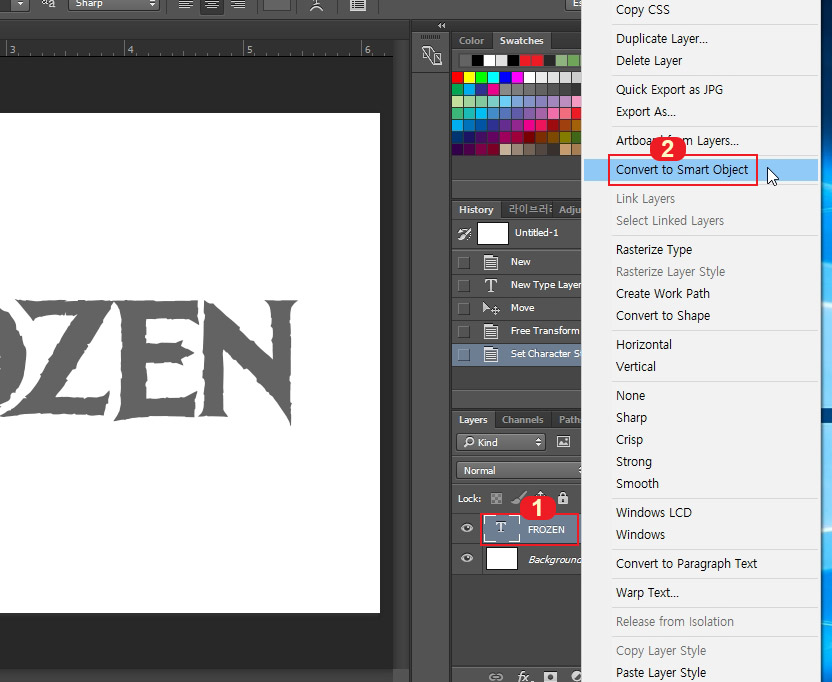The height and width of the screenshot is (682, 832).
Task: Set history brush source to New Type Layer
Action: click(x=464, y=286)
